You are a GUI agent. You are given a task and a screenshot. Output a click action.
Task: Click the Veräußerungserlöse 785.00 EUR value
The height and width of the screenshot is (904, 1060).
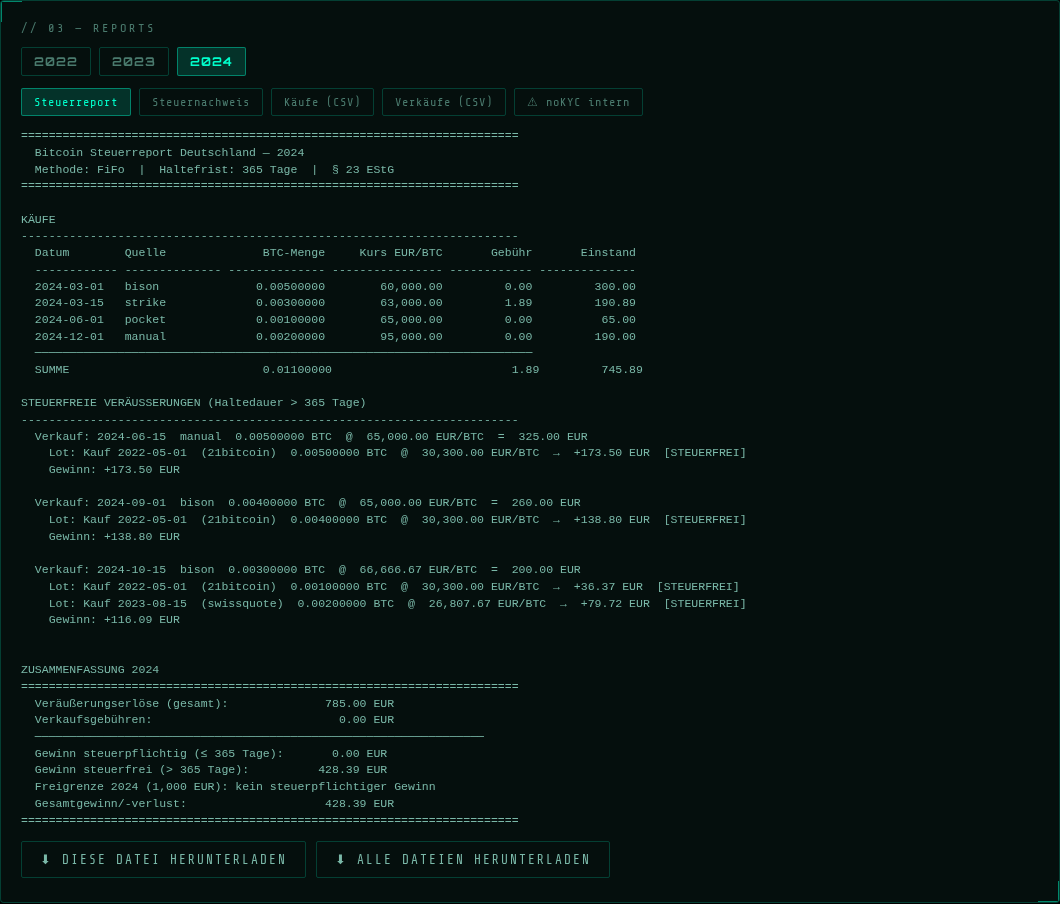tap(360, 704)
